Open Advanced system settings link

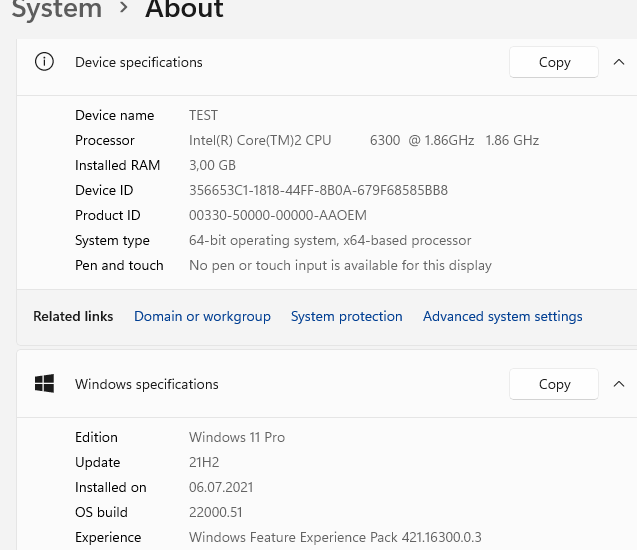503,316
